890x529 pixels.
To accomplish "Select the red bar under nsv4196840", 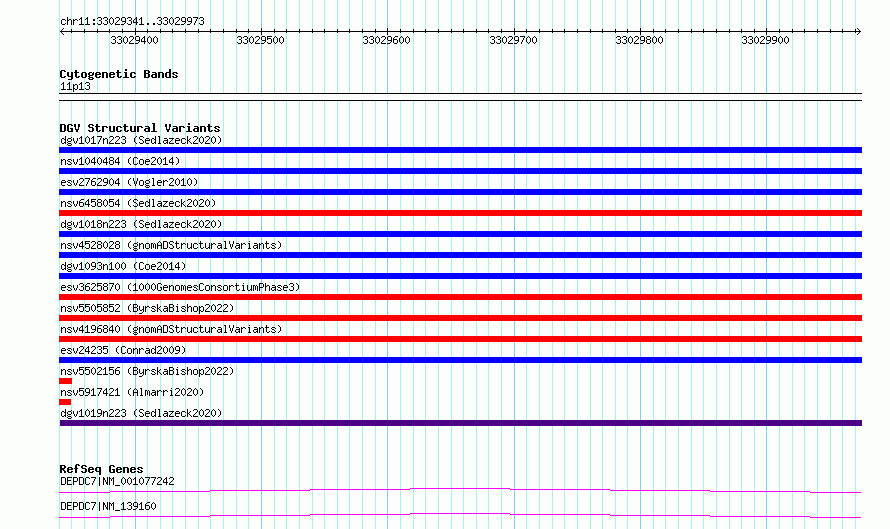I will [x=460, y=339].
